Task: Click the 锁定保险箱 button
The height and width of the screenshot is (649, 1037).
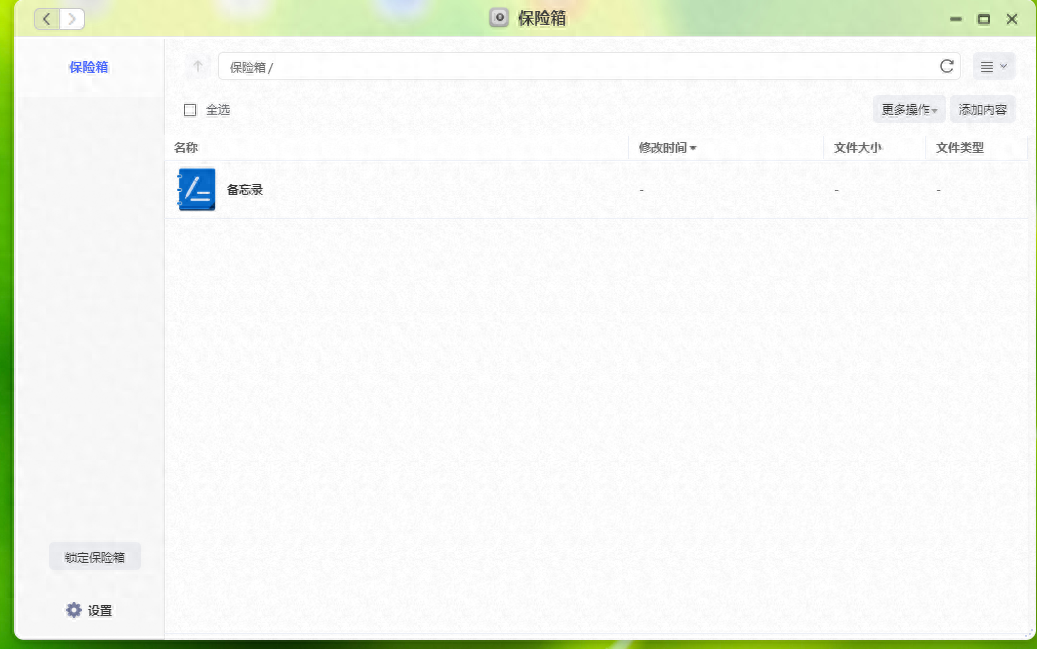Action: coord(94,556)
